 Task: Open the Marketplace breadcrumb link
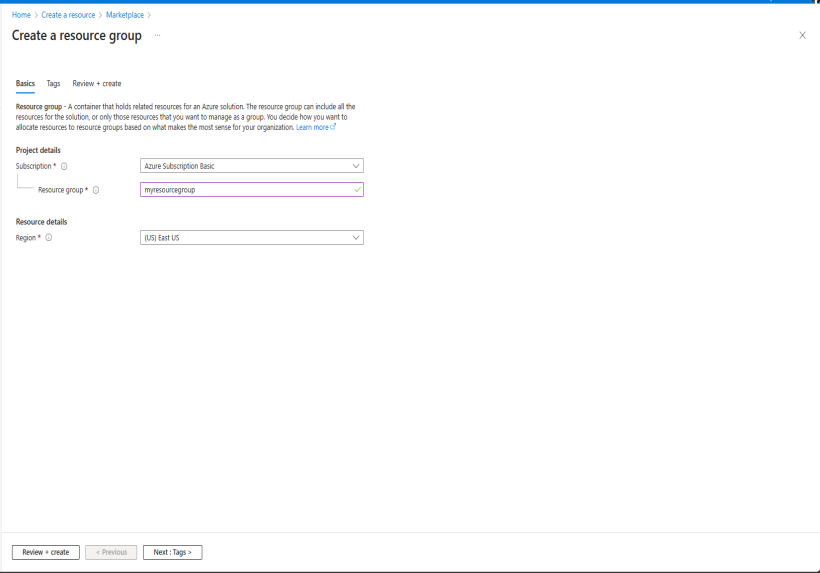(x=124, y=15)
